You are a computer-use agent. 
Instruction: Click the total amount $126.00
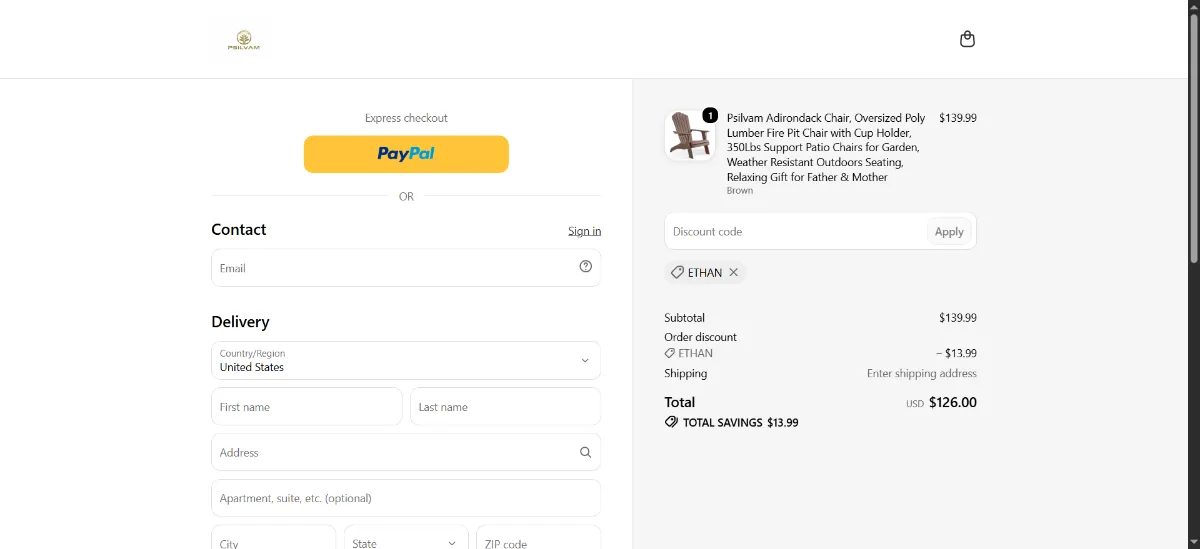pyautogui.click(x=953, y=402)
